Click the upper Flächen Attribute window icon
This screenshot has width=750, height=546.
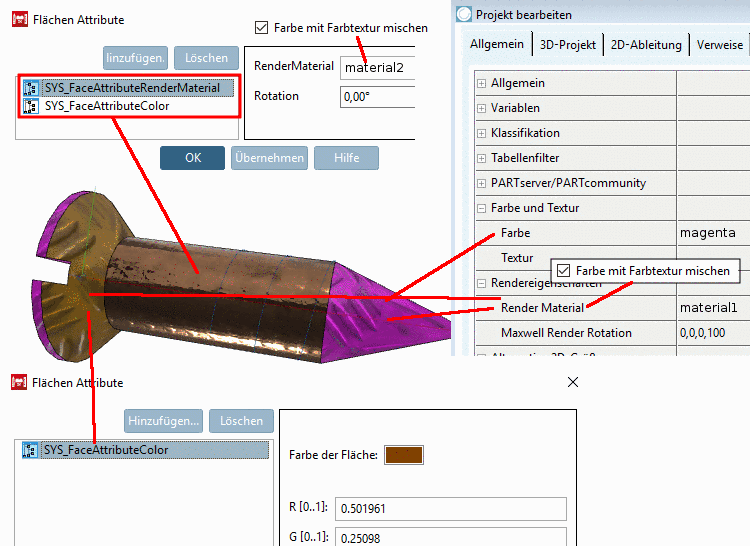click(x=20, y=20)
